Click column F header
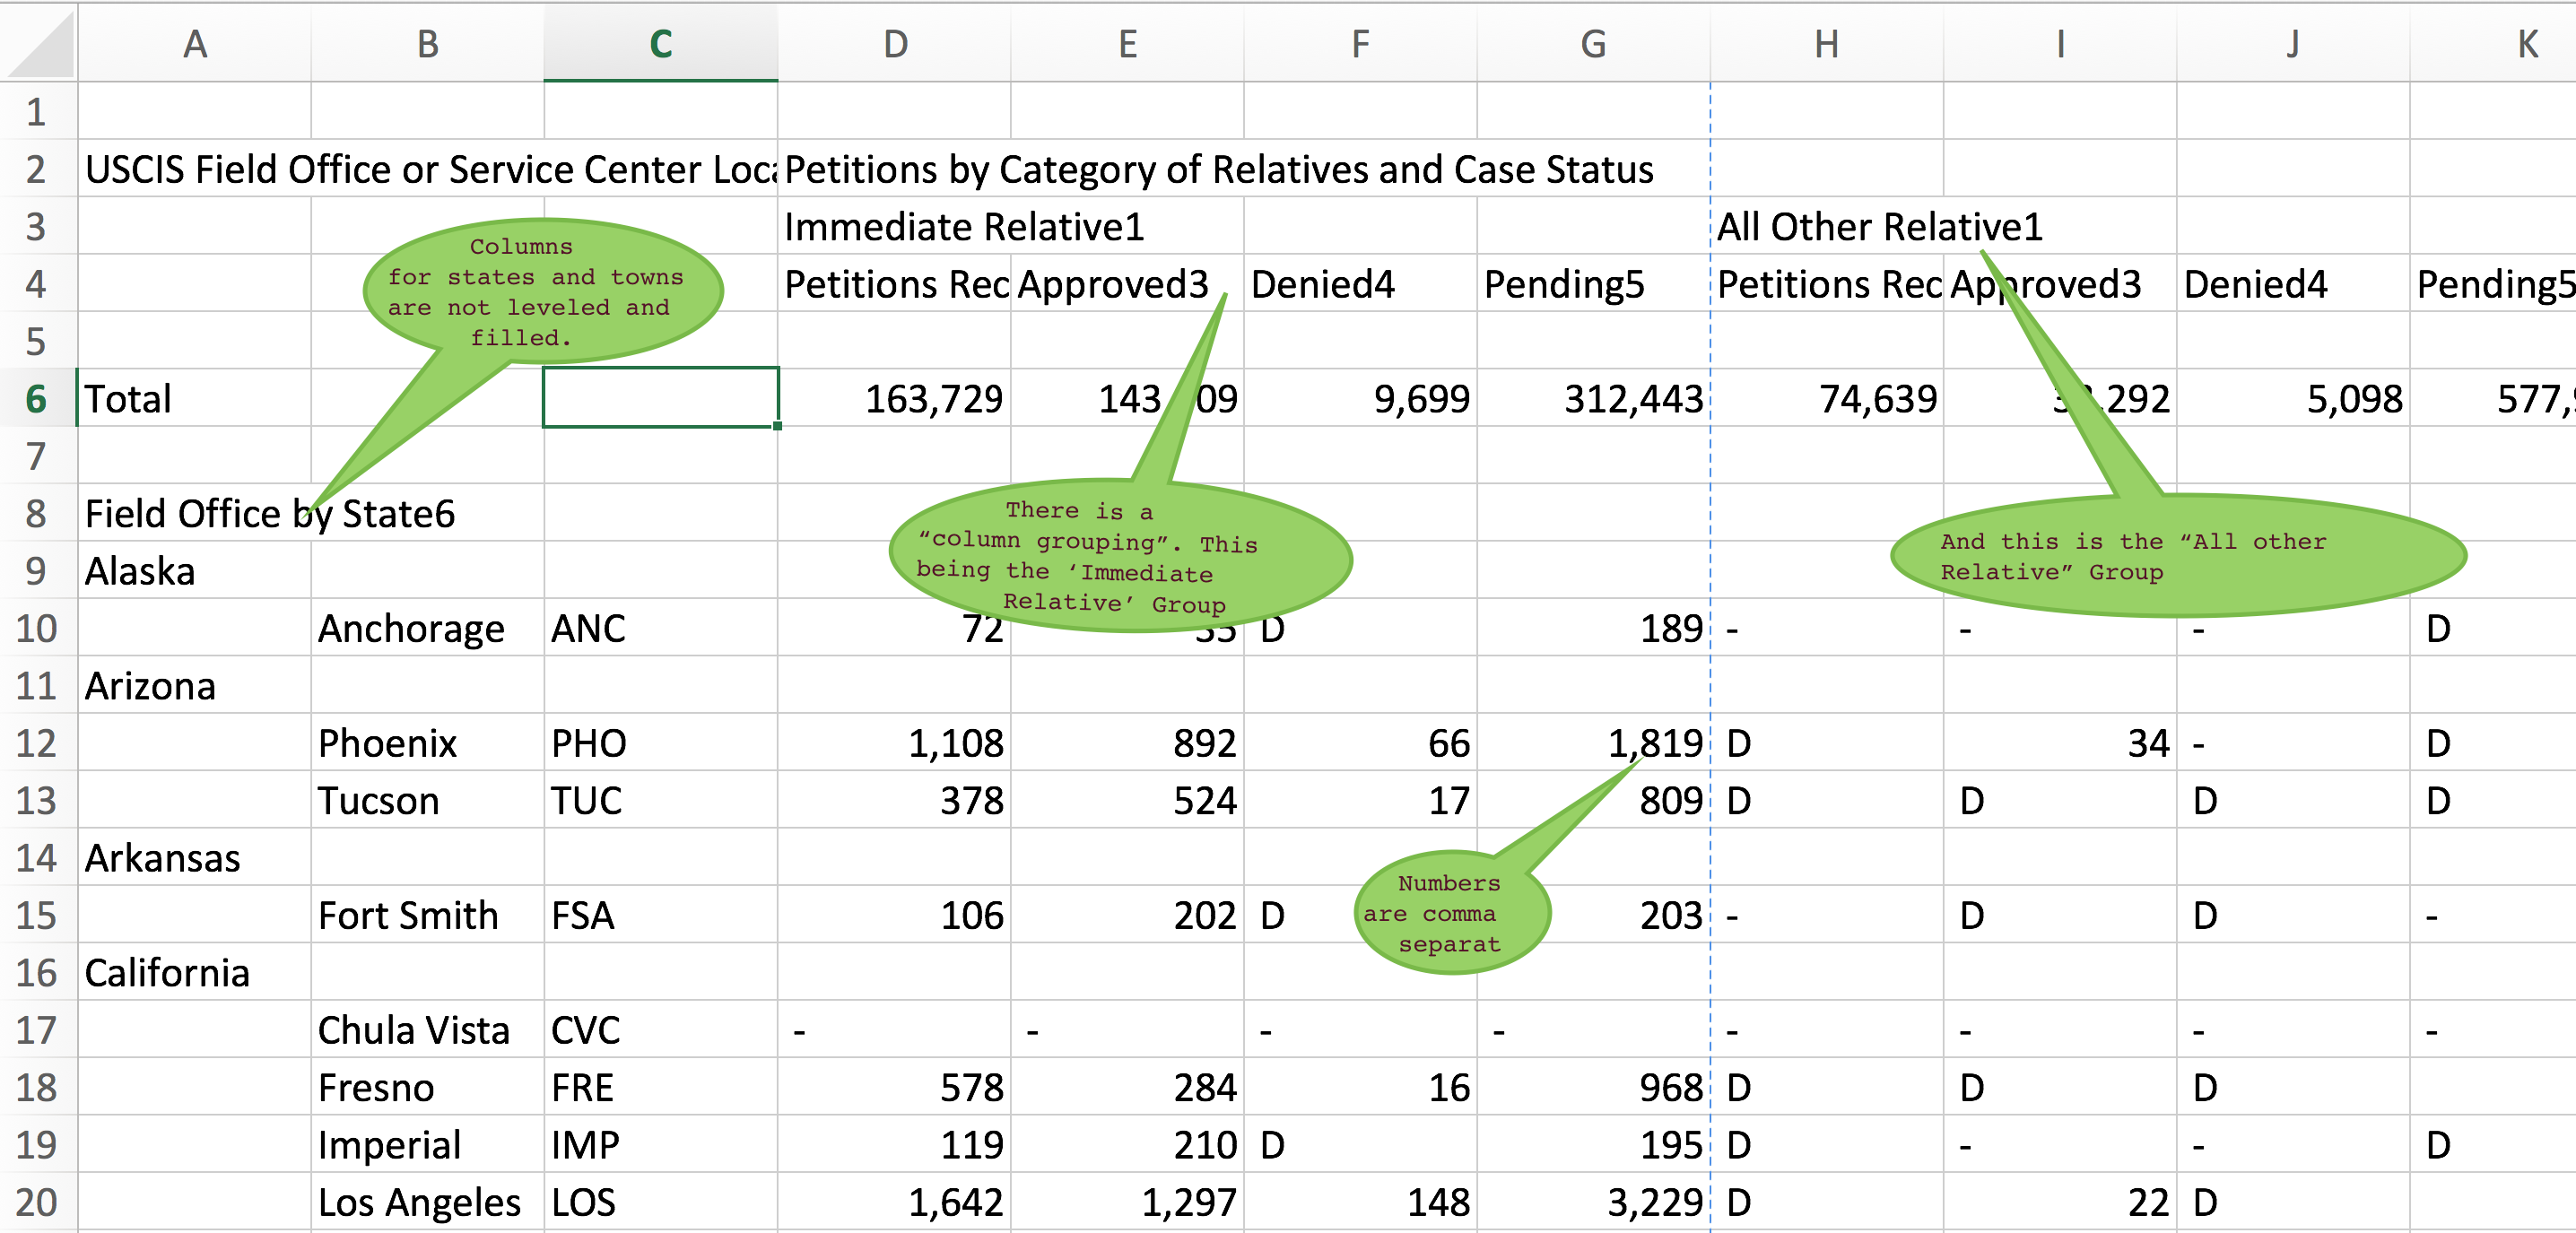The width and height of the screenshot is (2576, 1233). (x=1360, y=44)
